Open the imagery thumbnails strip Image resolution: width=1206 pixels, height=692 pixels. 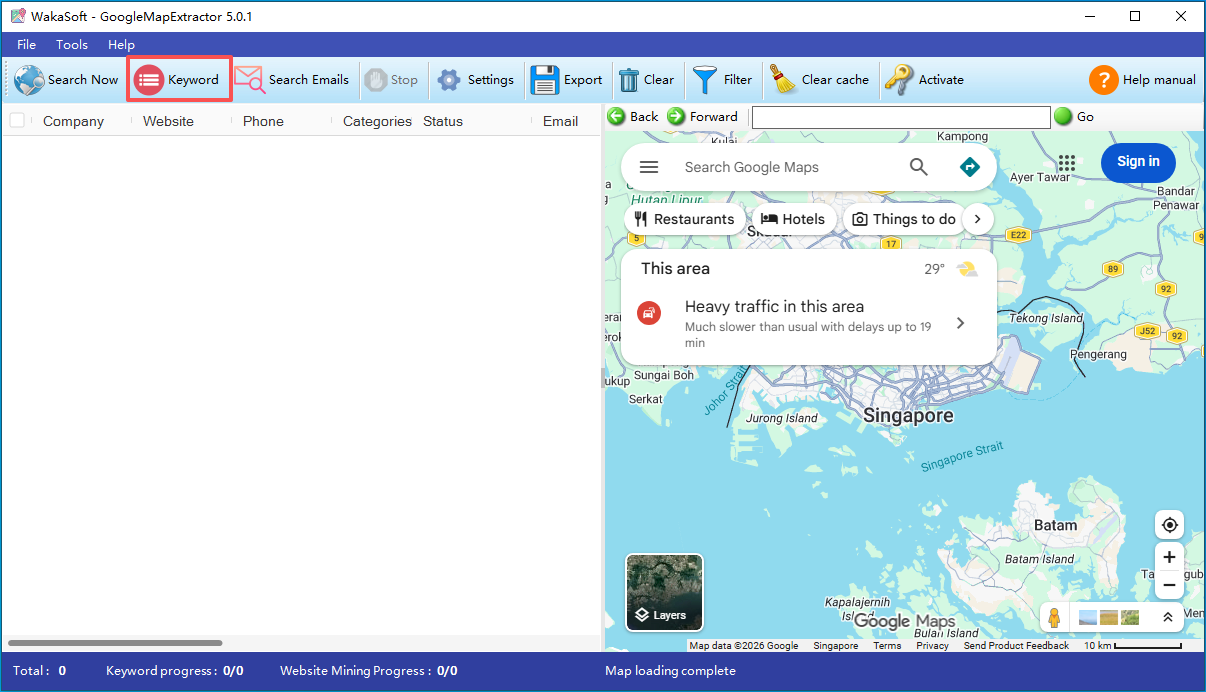click(1109, 617)
